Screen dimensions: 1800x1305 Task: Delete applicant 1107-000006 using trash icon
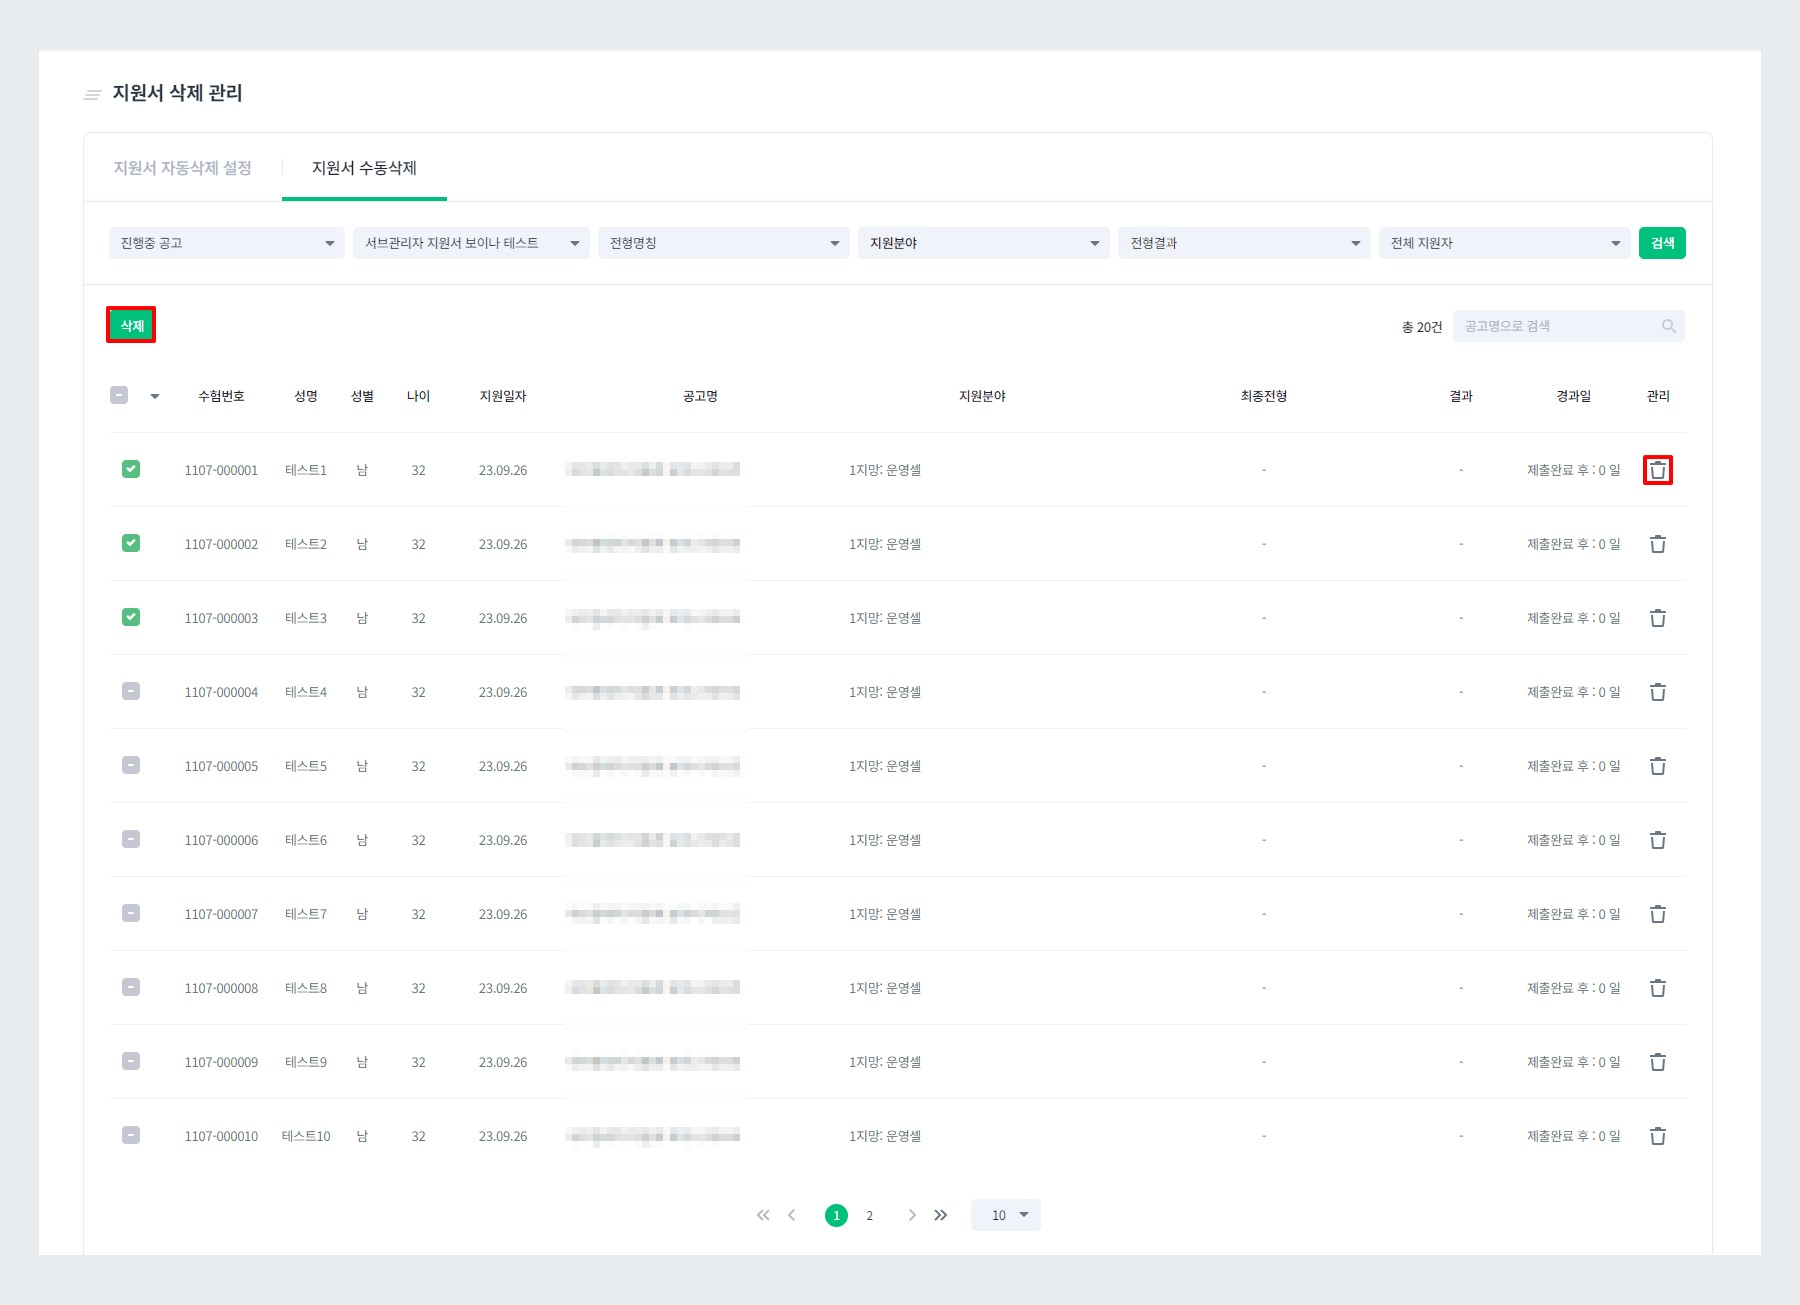click(1658, 840)
